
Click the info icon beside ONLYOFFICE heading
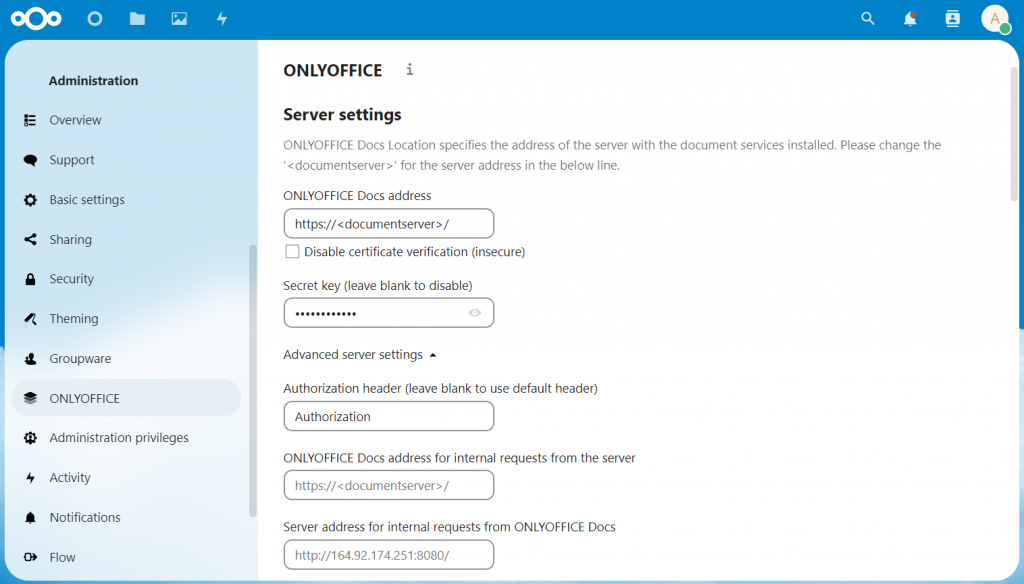coord(408,70)
